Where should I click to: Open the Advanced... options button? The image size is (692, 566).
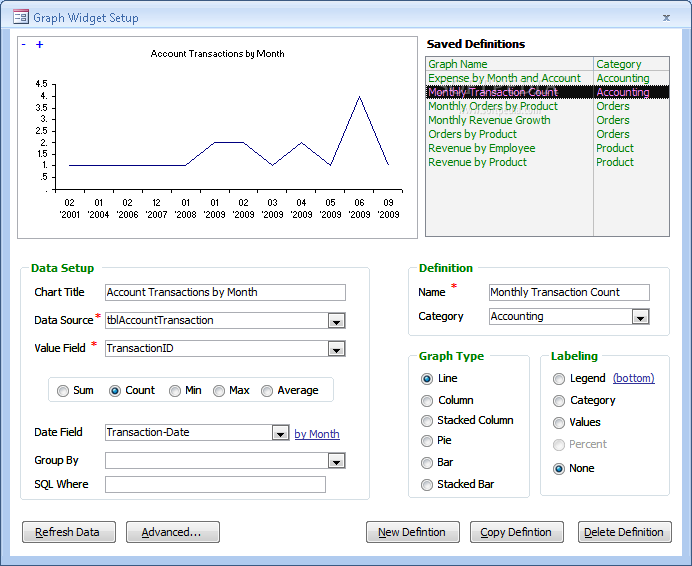coord(173,532)
